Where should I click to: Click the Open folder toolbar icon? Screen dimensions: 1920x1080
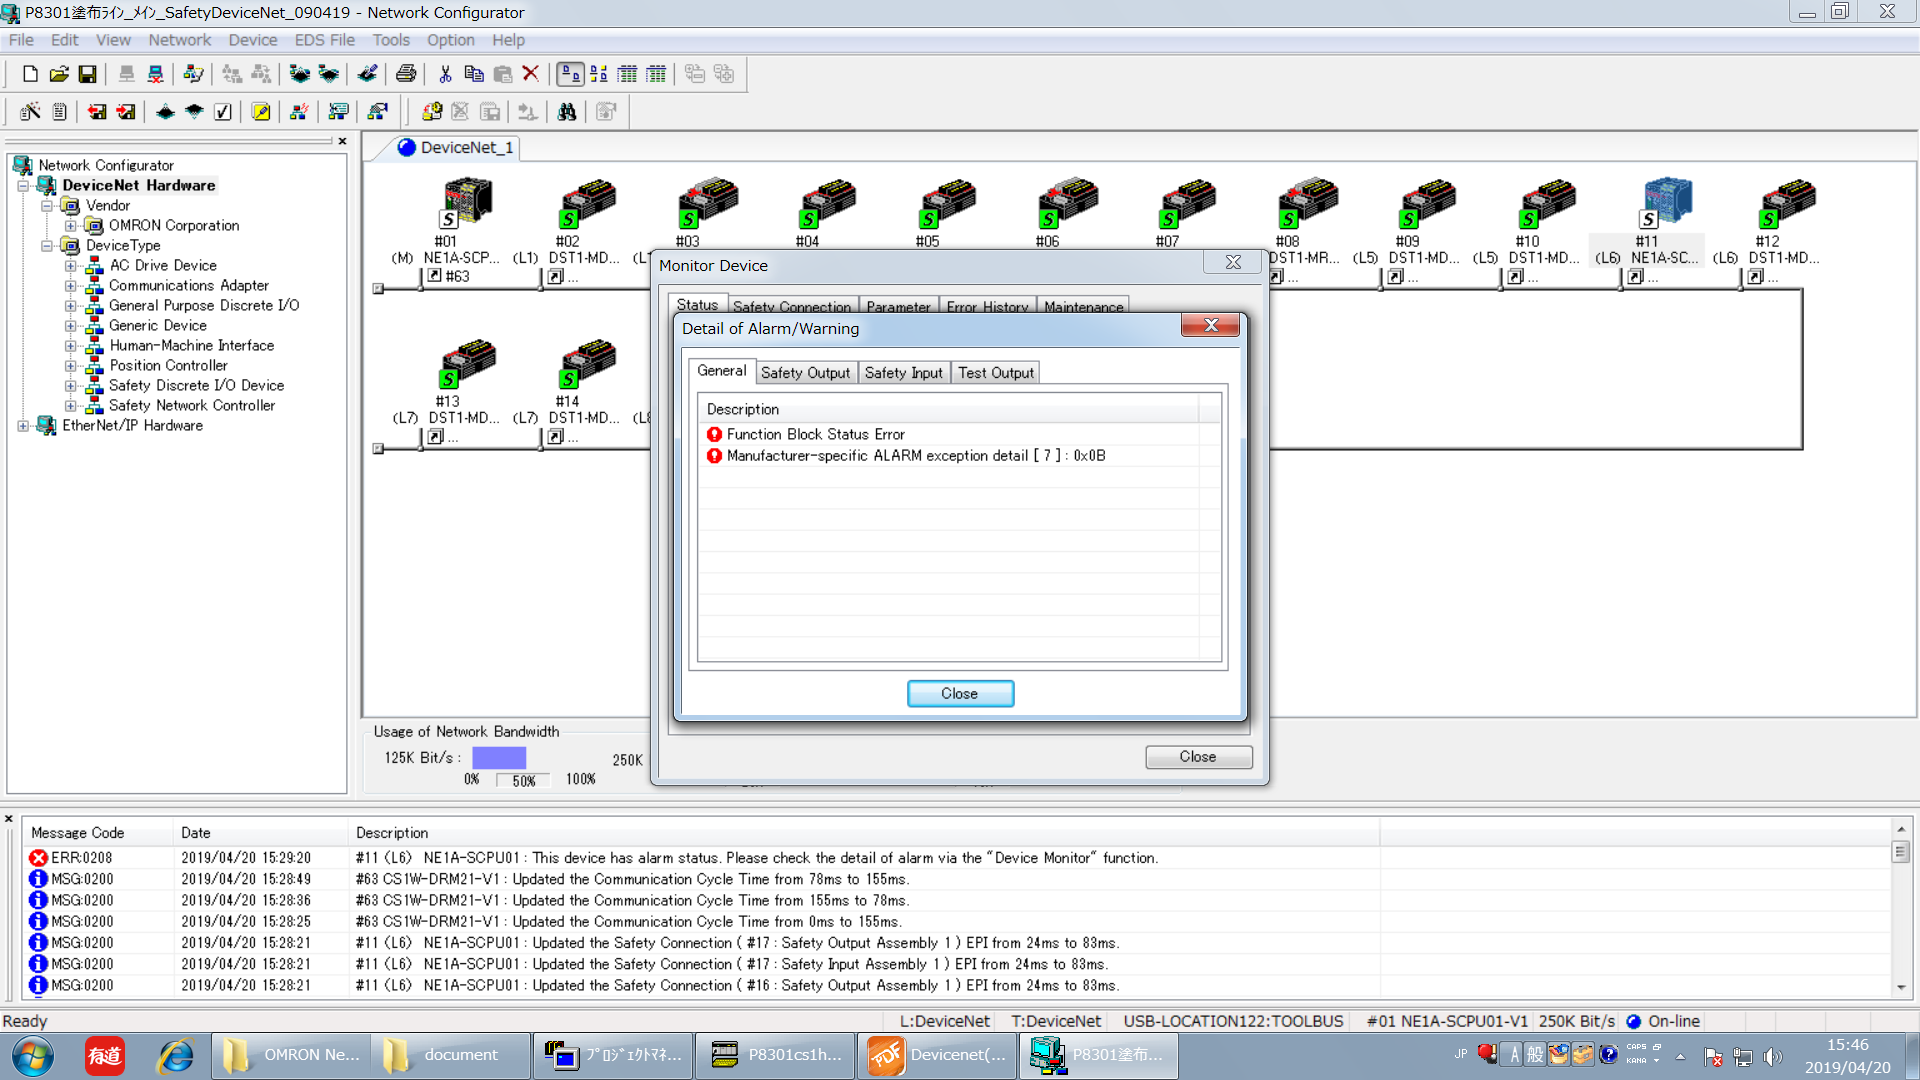point(59,74)
